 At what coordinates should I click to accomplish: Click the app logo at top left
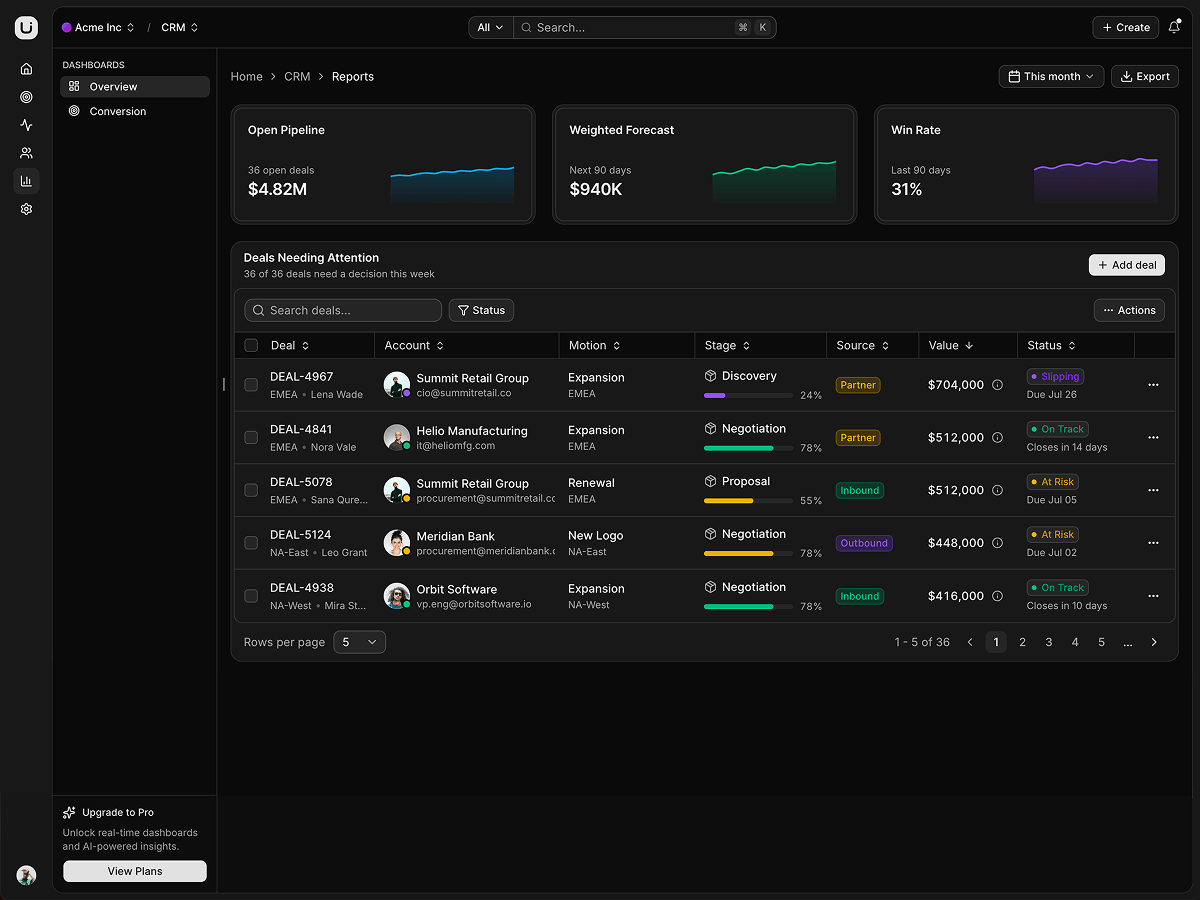26,27
